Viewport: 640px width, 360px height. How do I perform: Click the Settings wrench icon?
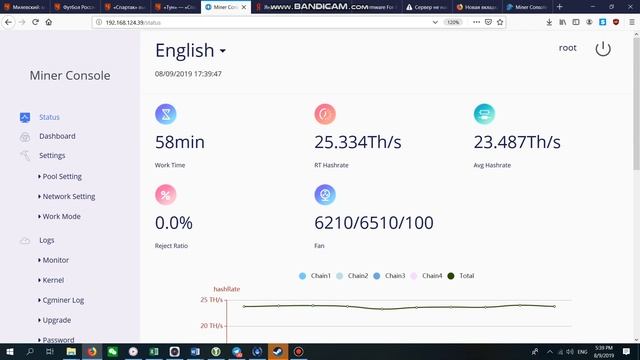point(25,156)
